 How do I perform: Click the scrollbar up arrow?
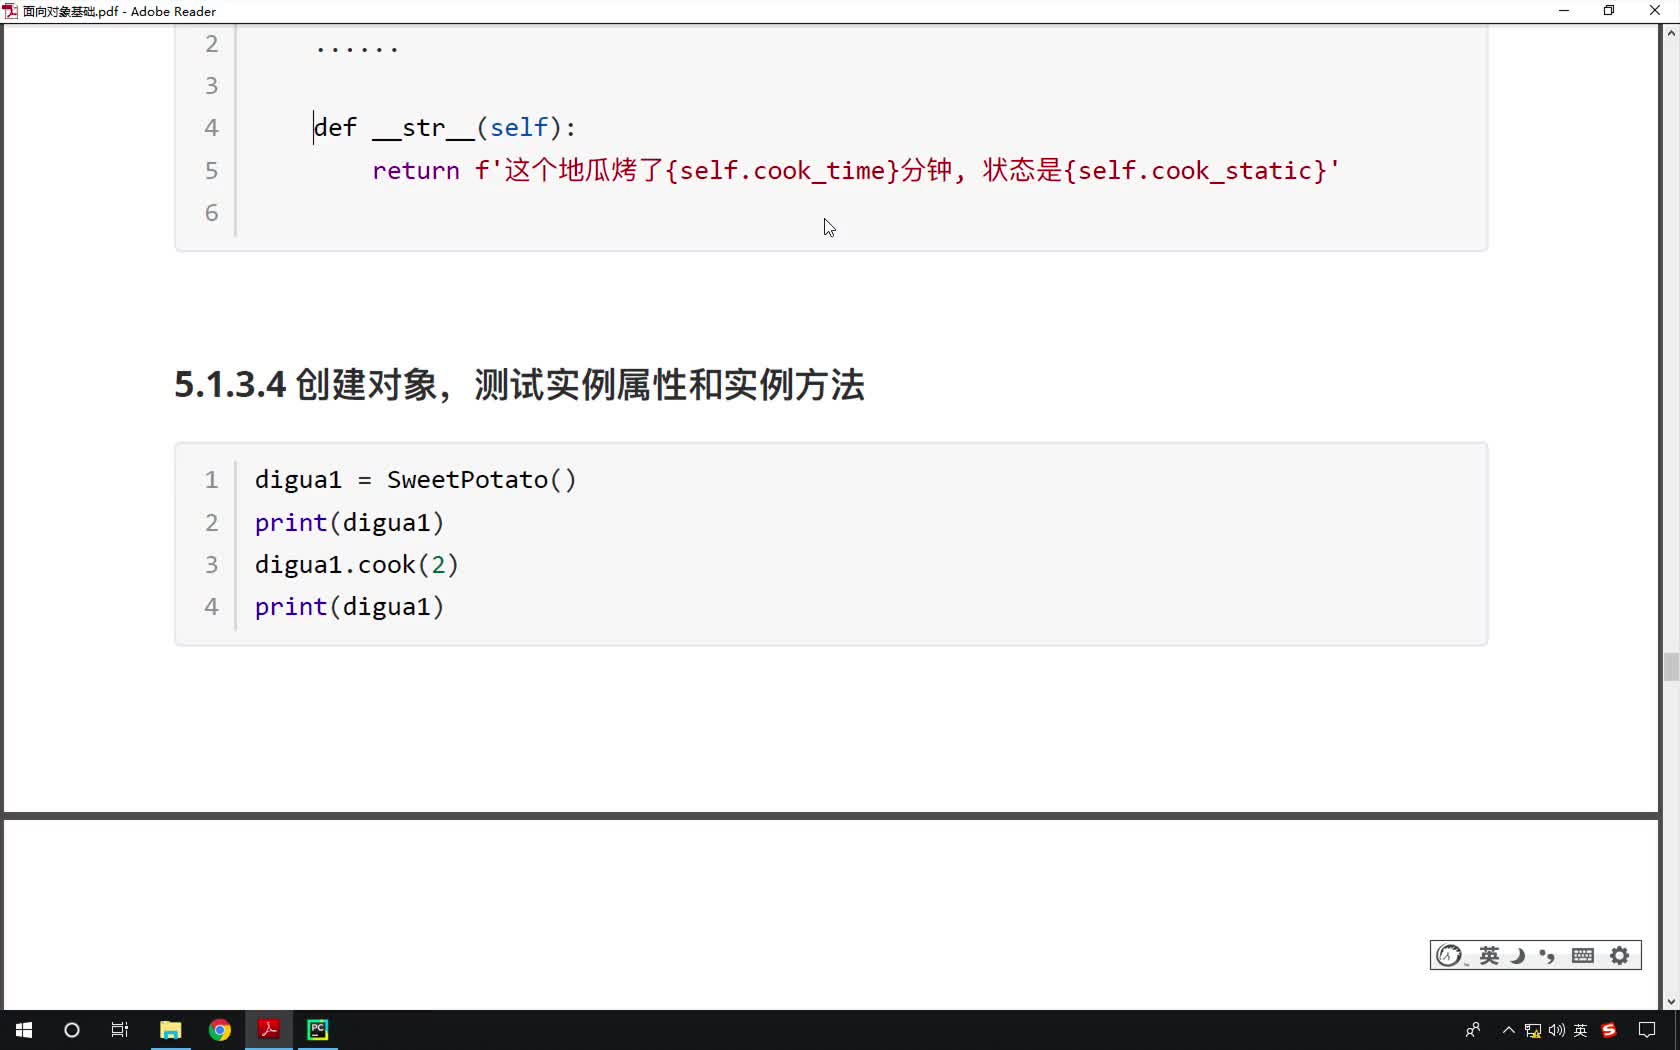point(1671,33)
